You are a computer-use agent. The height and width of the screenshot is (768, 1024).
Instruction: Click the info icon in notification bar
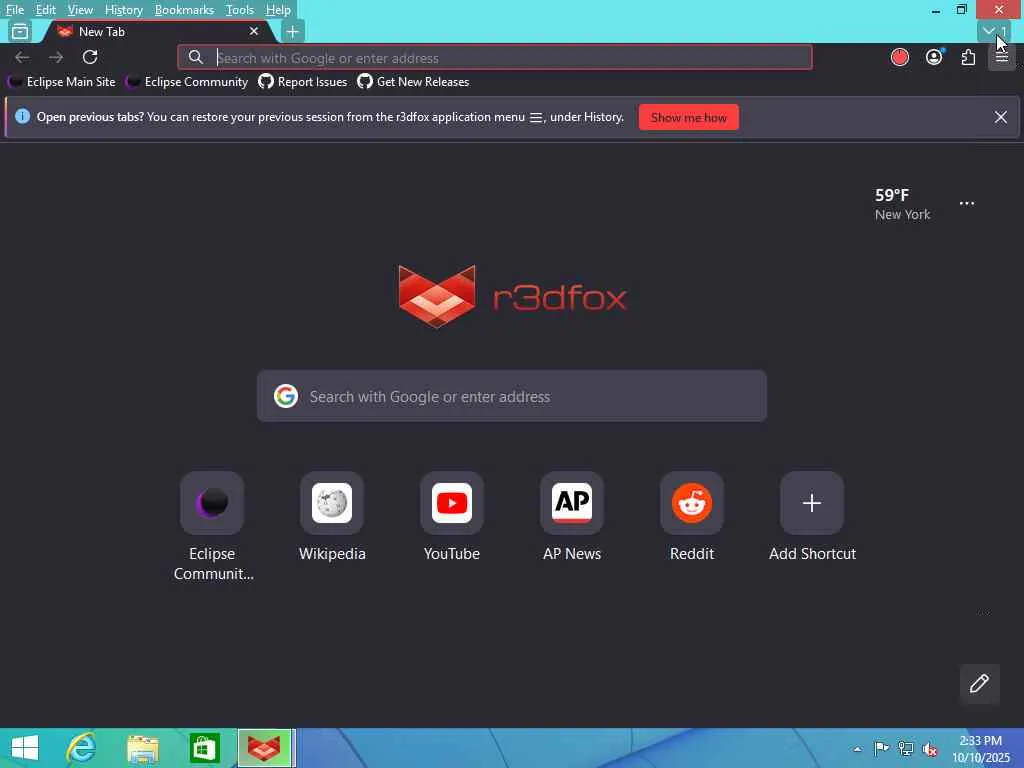coord(22,117)
